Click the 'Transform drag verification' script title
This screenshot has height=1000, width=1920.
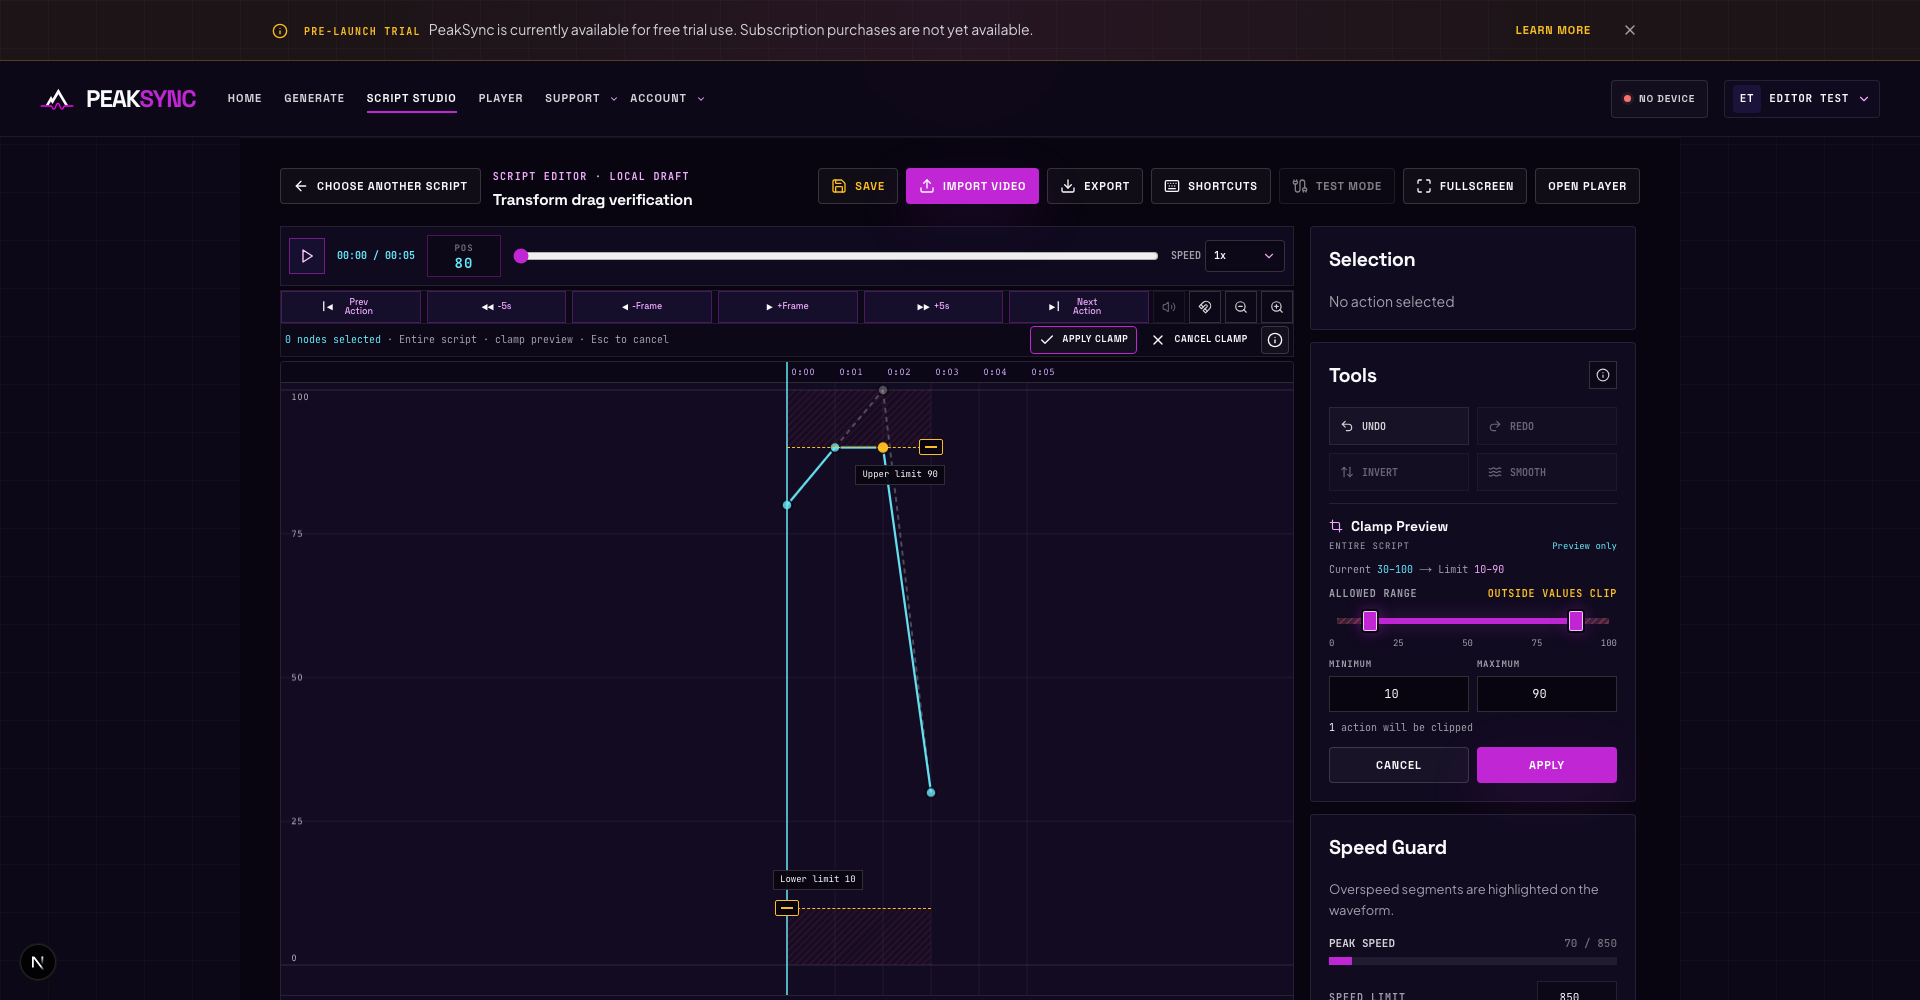point(592,200)
